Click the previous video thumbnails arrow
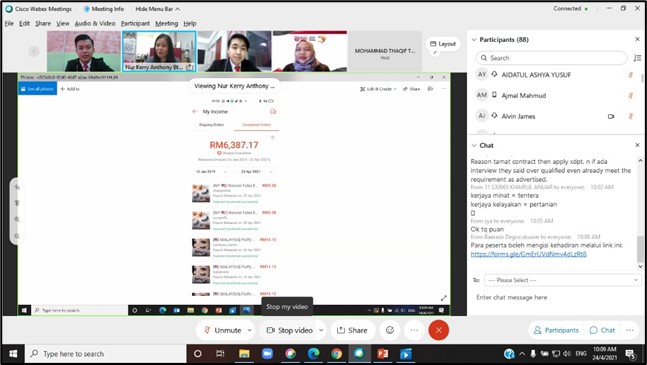The image size is (647, 365). pos(34,51)
